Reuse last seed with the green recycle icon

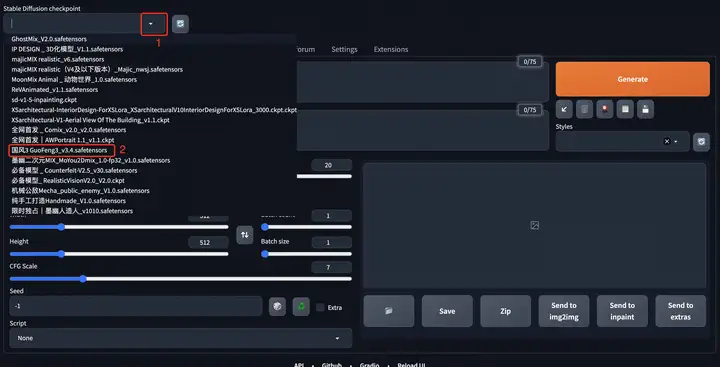tap(301, 307)
